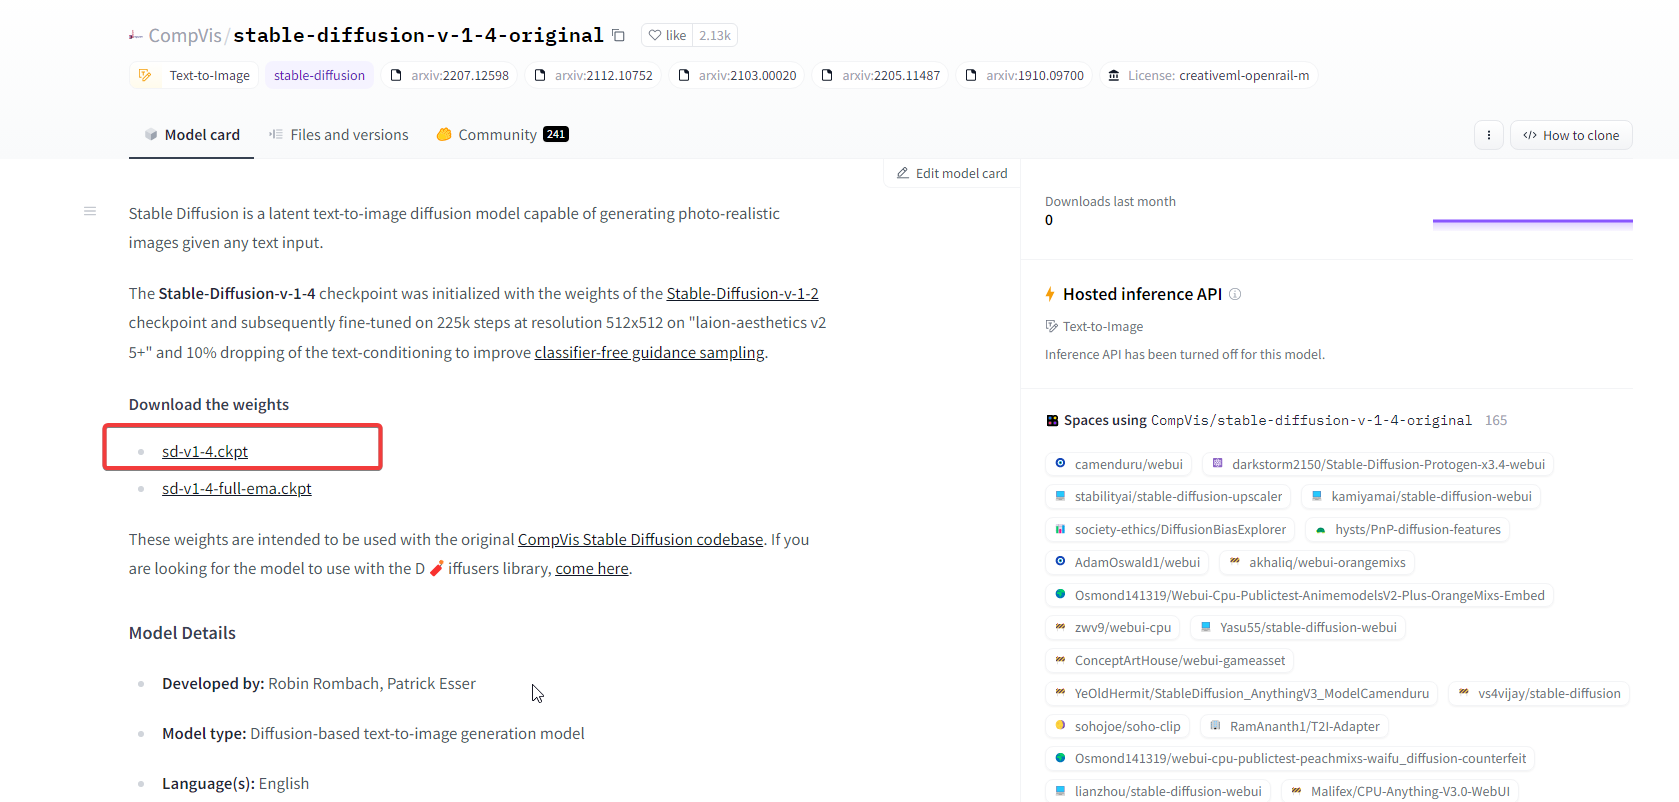Open the three-dot options menu

(x=1488, y=135)
